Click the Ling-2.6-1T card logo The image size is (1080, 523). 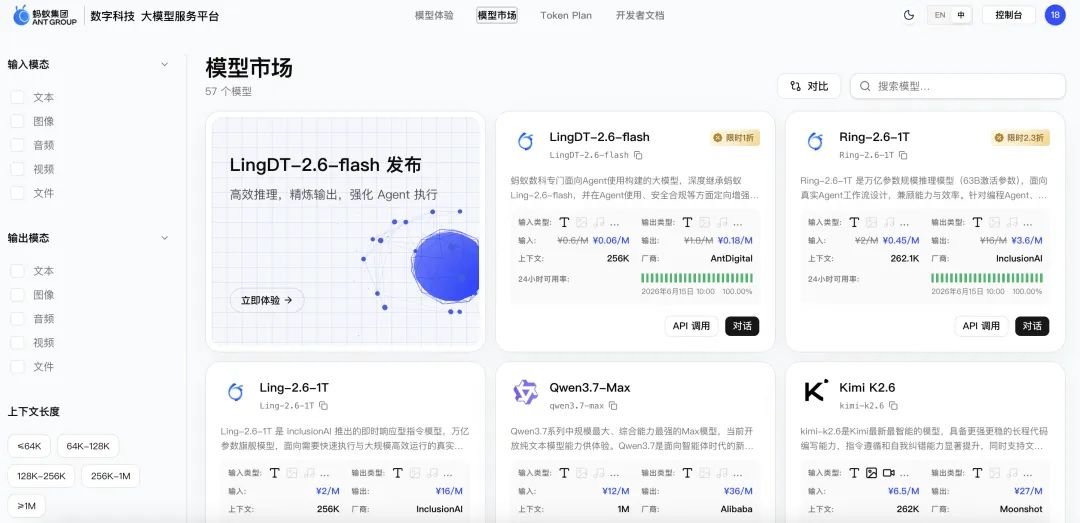coord(236,392)
